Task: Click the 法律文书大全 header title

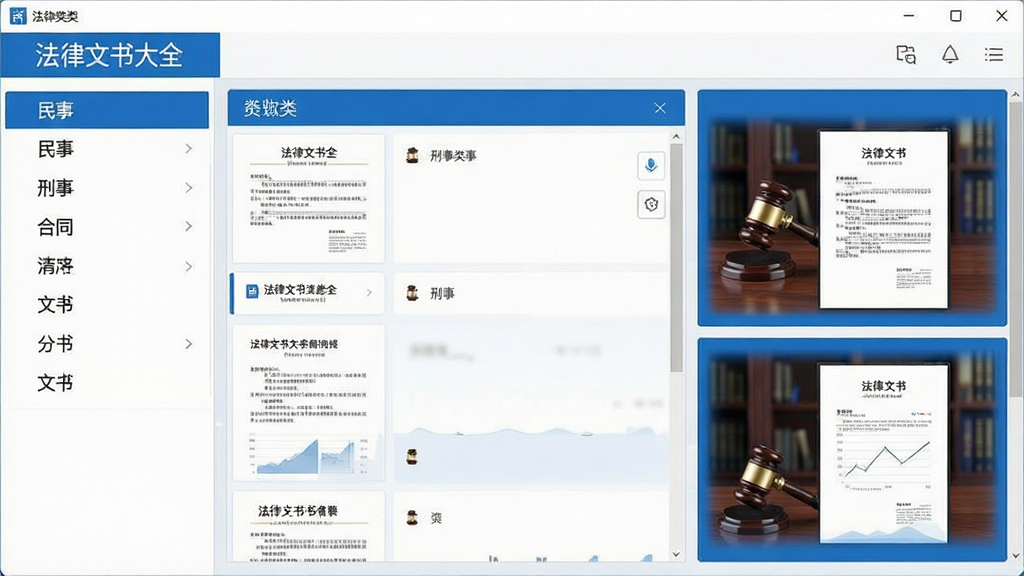Action: 109,55
